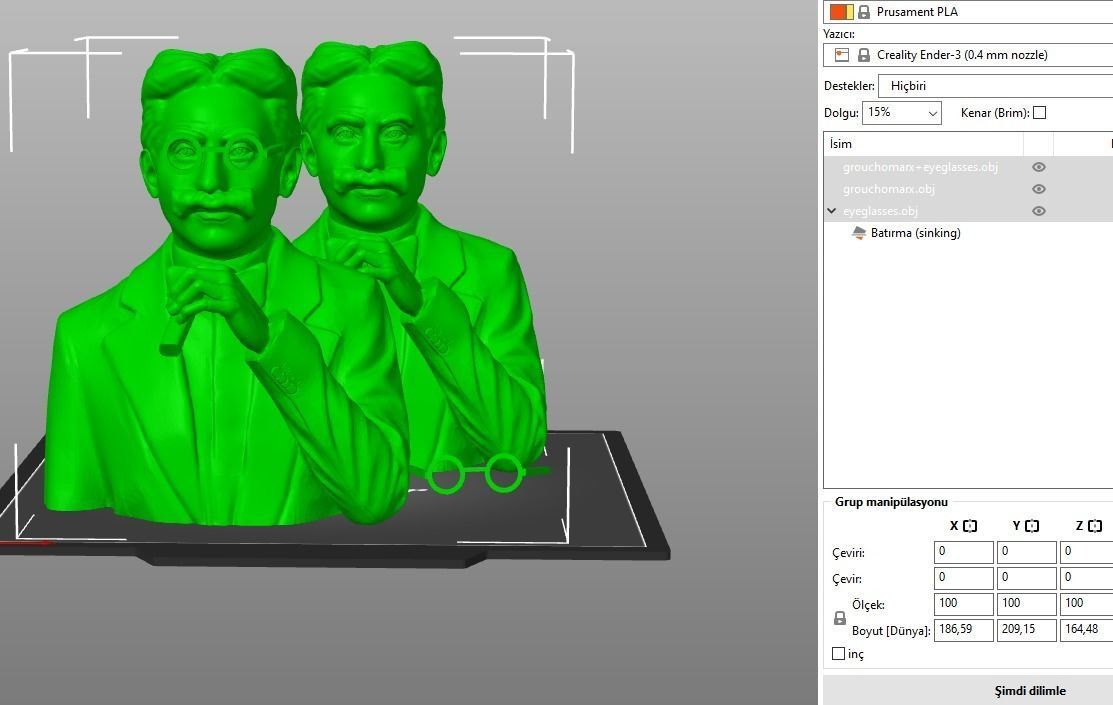The width and height of the screenshot is (1113, 705).
Task: Select grouchomarx.obj in object list
Action: [x=889, y=189]
